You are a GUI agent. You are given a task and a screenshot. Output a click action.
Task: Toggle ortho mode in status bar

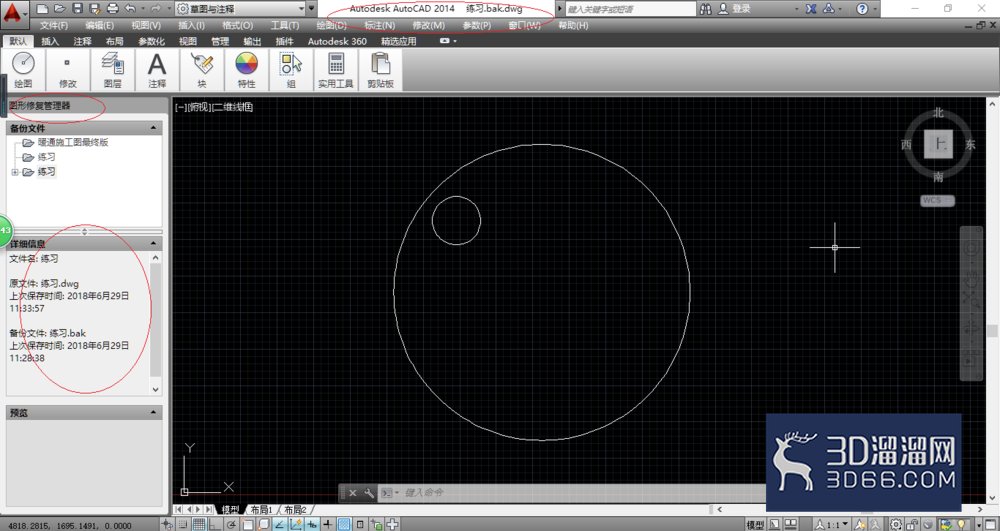click(216, 524)
